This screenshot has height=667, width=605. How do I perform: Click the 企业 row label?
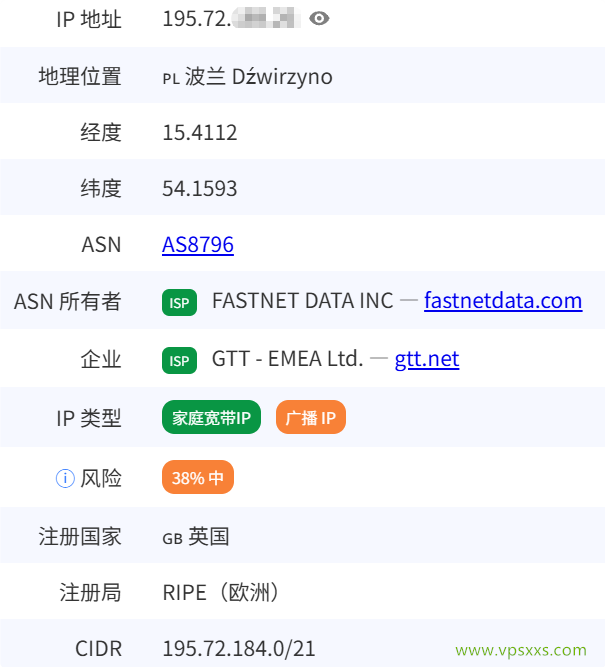(101, 359)
